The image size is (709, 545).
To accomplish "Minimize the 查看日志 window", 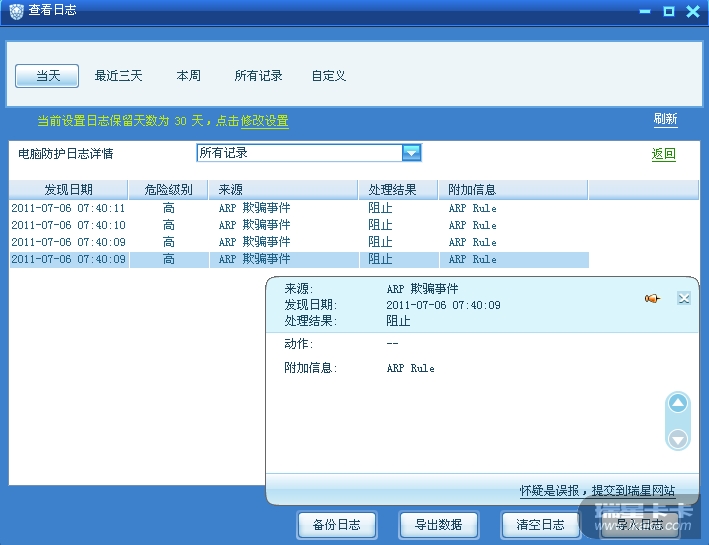I will (x=643, y=11).
